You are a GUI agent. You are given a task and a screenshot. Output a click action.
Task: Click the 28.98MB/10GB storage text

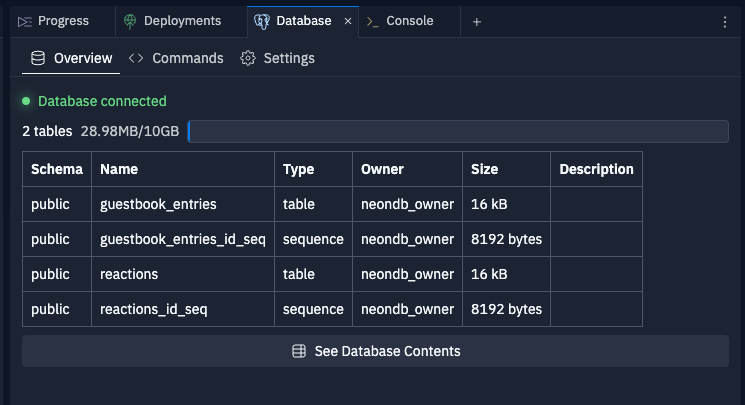pos(130,131)
